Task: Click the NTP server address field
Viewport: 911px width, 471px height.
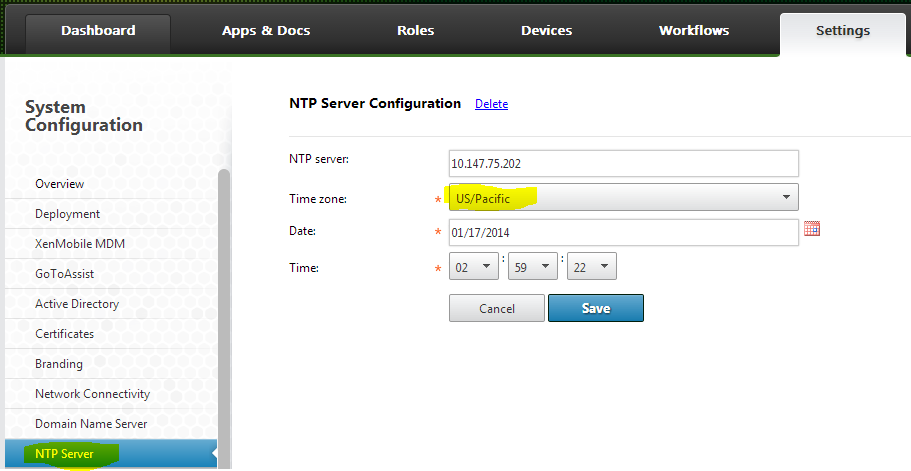Action: click(624, 163)
